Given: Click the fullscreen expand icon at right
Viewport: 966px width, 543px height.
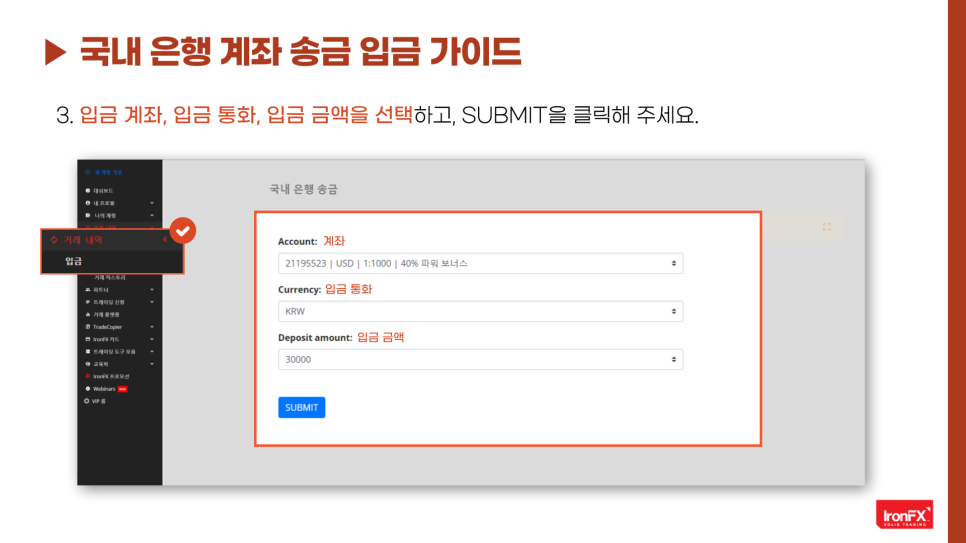Looking at the screenshot, I should 827,227.
